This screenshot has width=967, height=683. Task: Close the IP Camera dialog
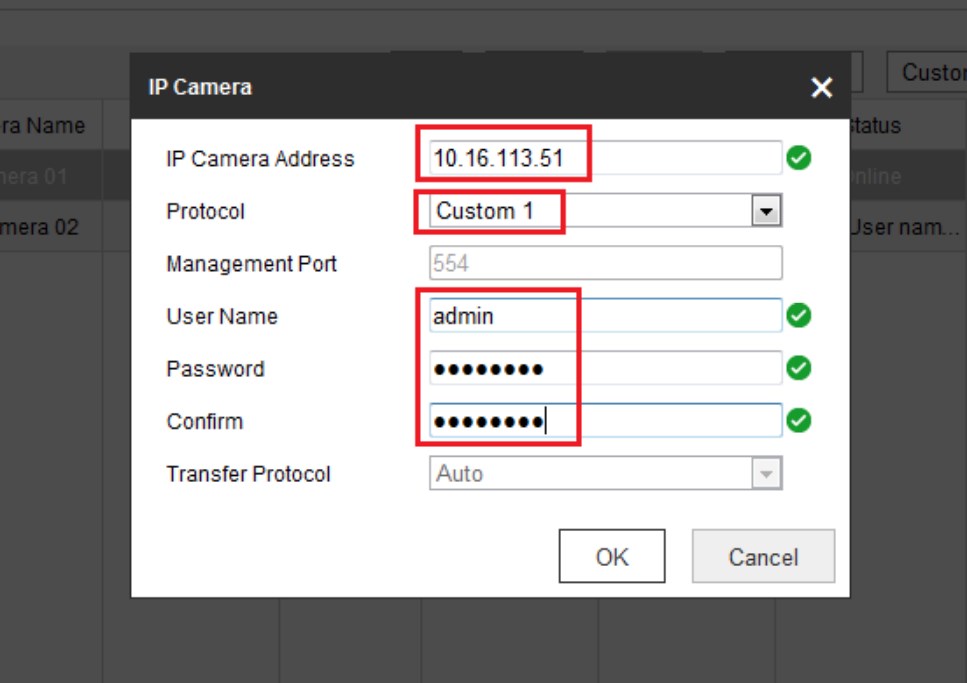tap(821, 88)
